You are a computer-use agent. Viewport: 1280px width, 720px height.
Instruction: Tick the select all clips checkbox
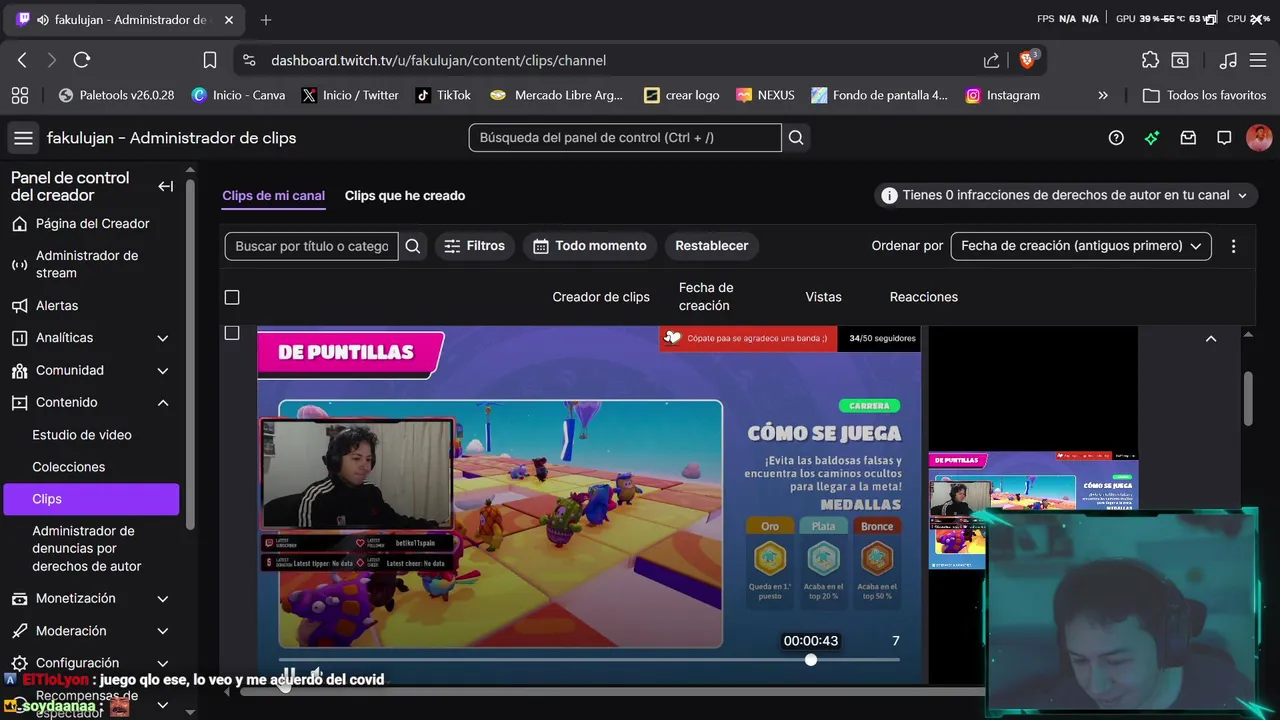[x=232, y=297]
